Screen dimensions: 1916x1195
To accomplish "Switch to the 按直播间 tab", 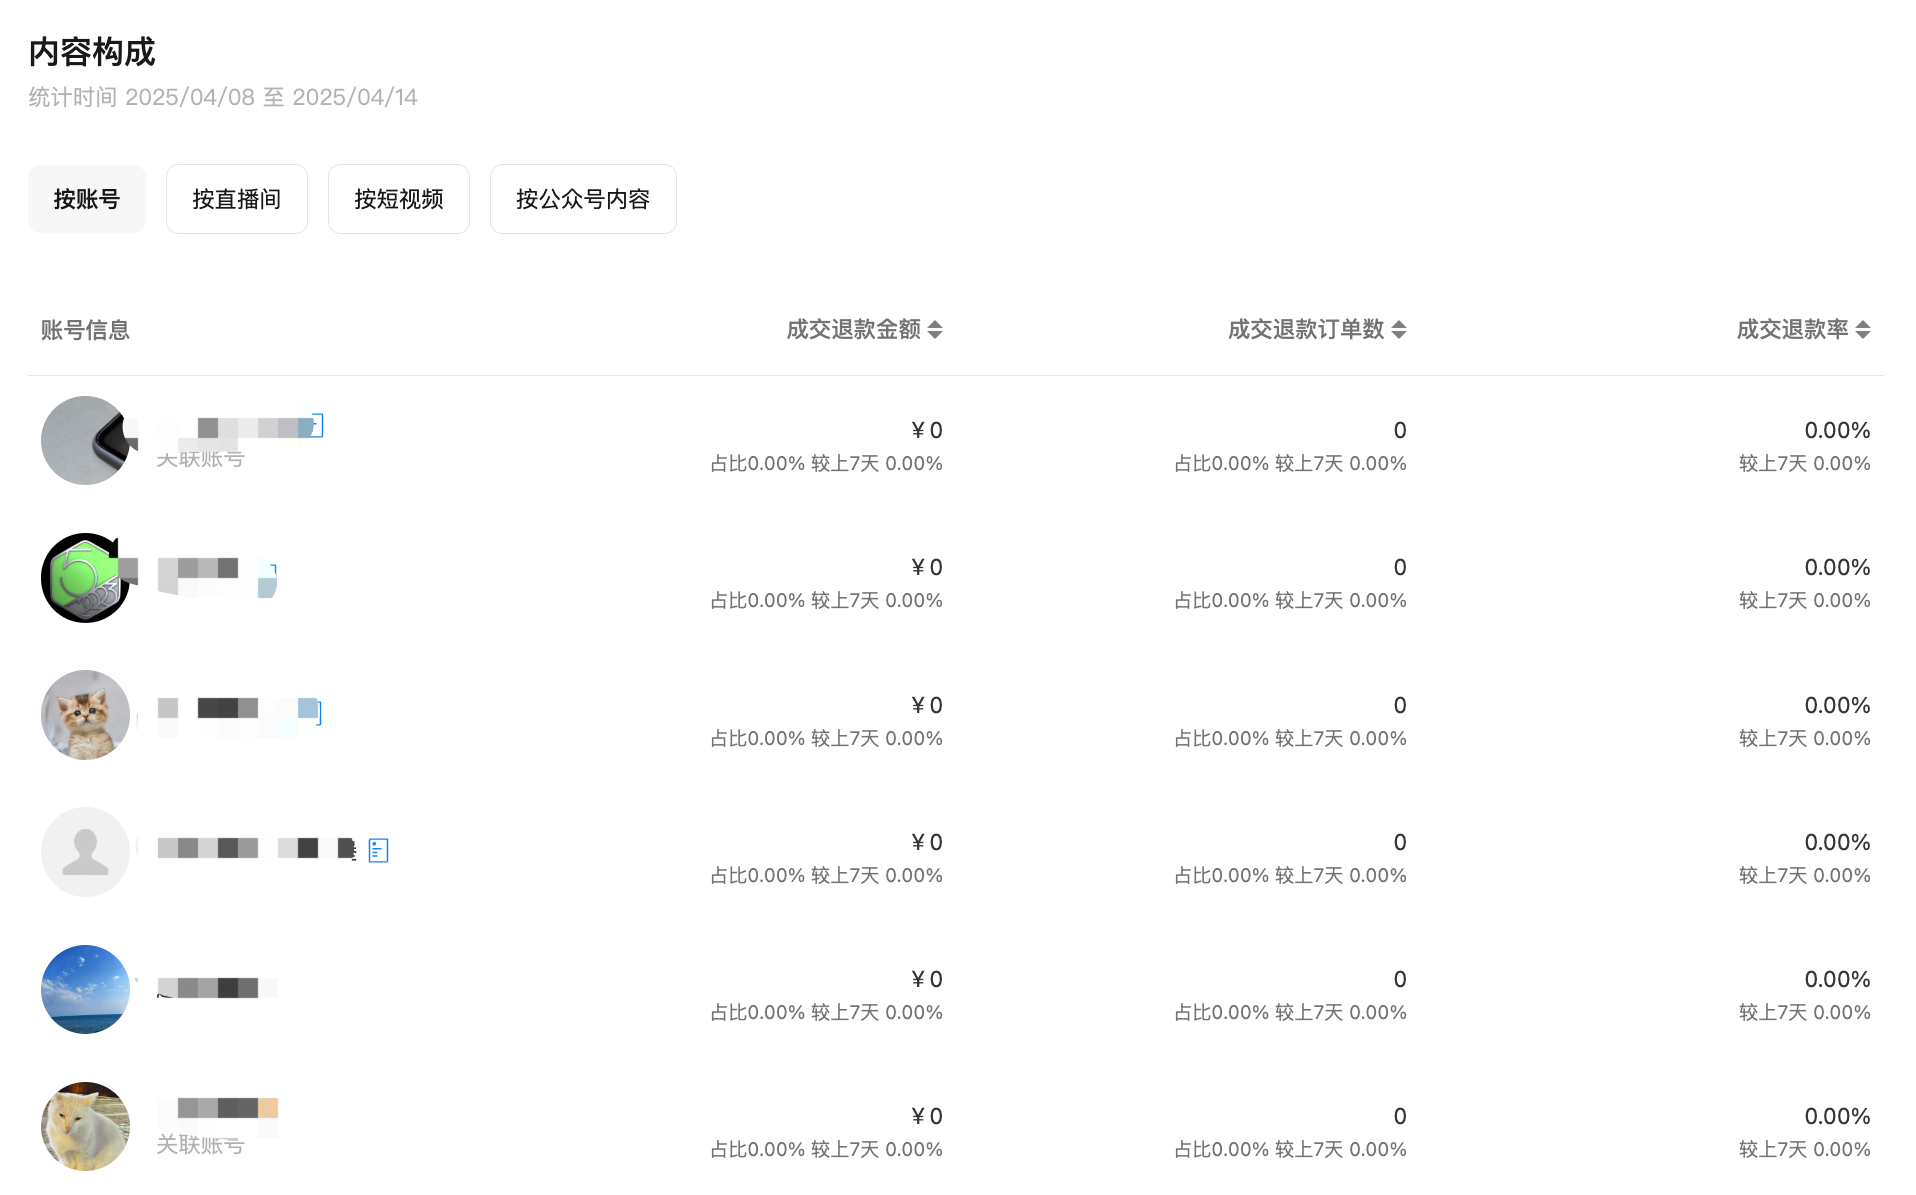I will point(236,199).
